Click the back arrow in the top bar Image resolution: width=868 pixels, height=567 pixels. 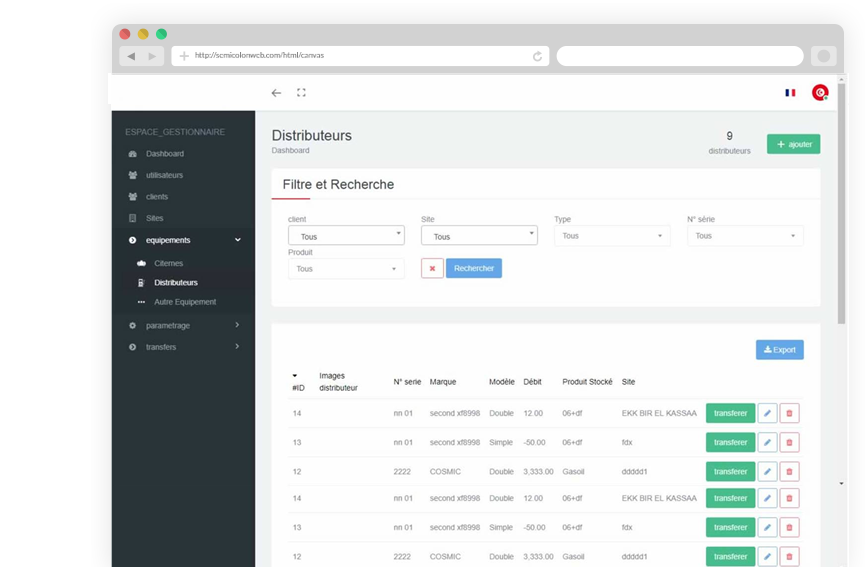[276, 93]
